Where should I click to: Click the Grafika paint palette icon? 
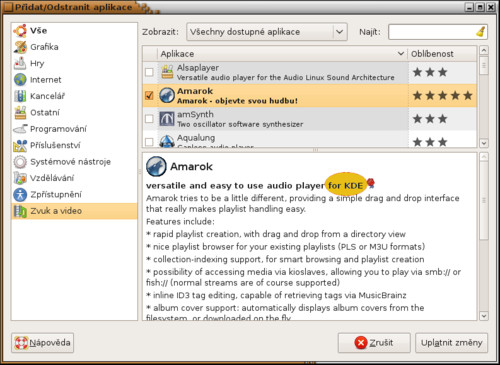[x=20, y=47]
